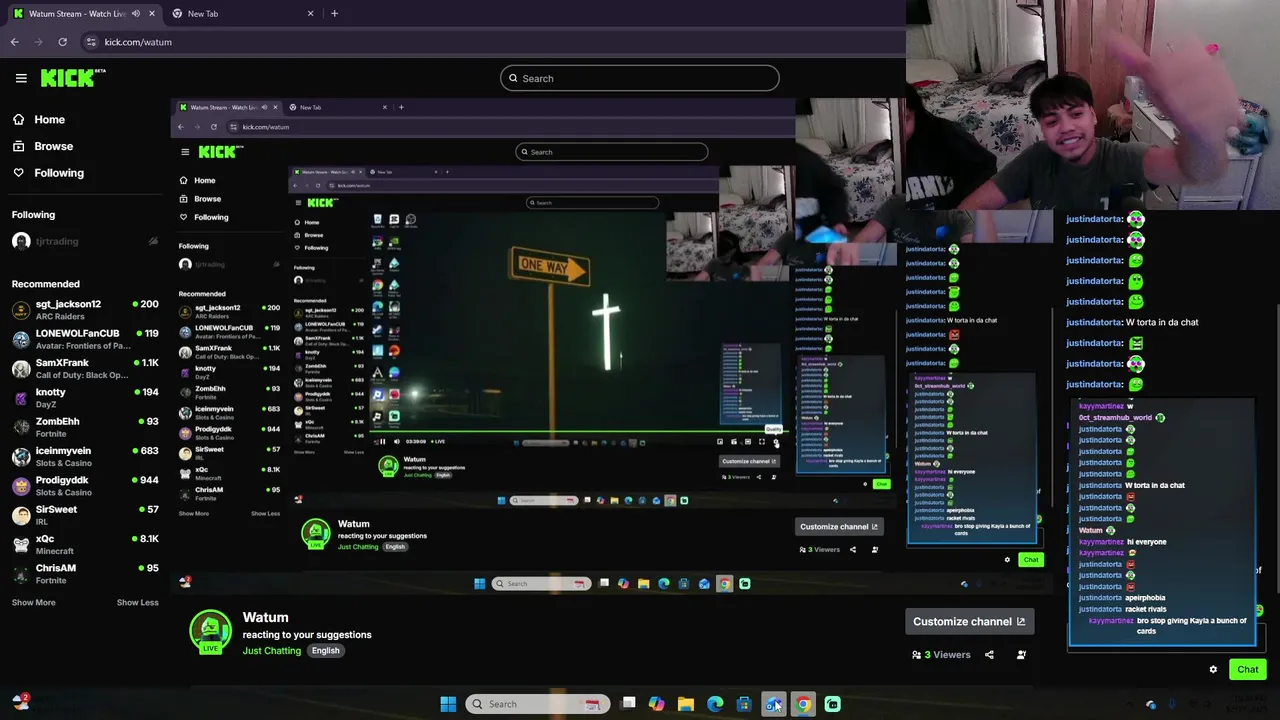Click the large green Chat button
Image resolution: width=1280 pixels, height=720 pixels.
click(x=1247, y=669)
